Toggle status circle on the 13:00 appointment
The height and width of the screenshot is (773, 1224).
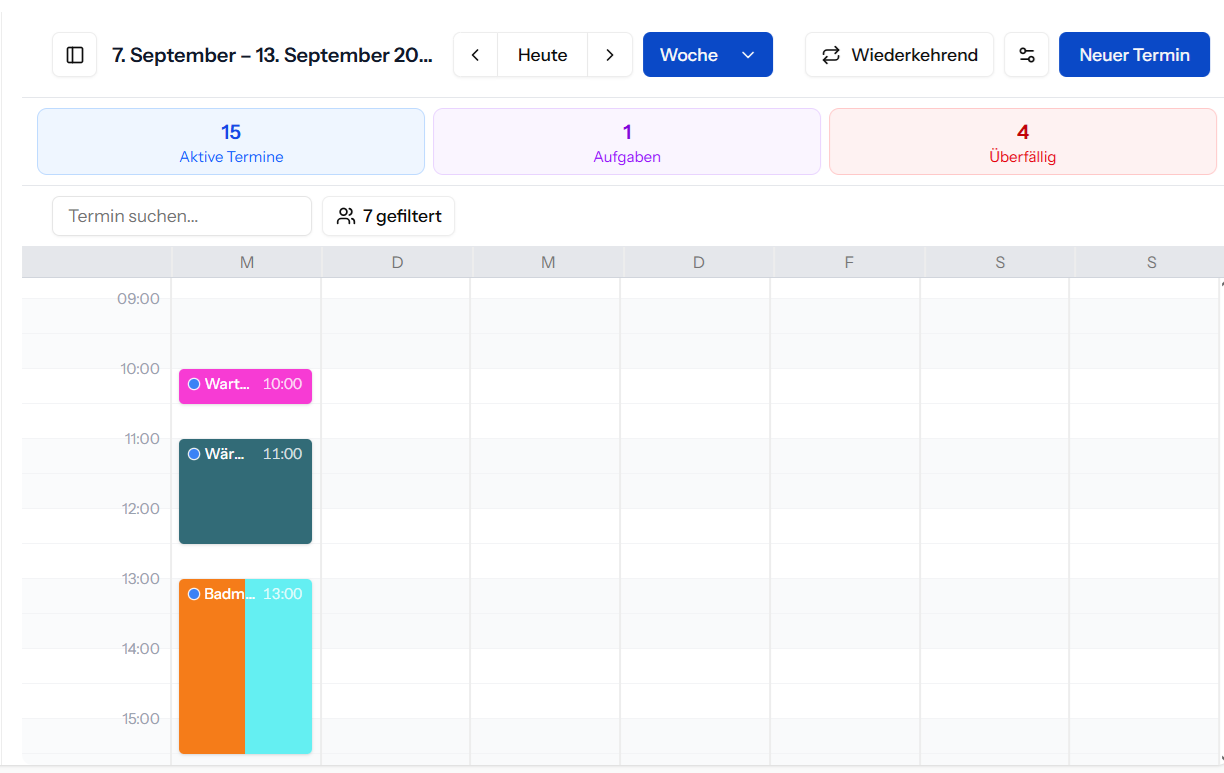pyautogui.click(x=194, y=594)
